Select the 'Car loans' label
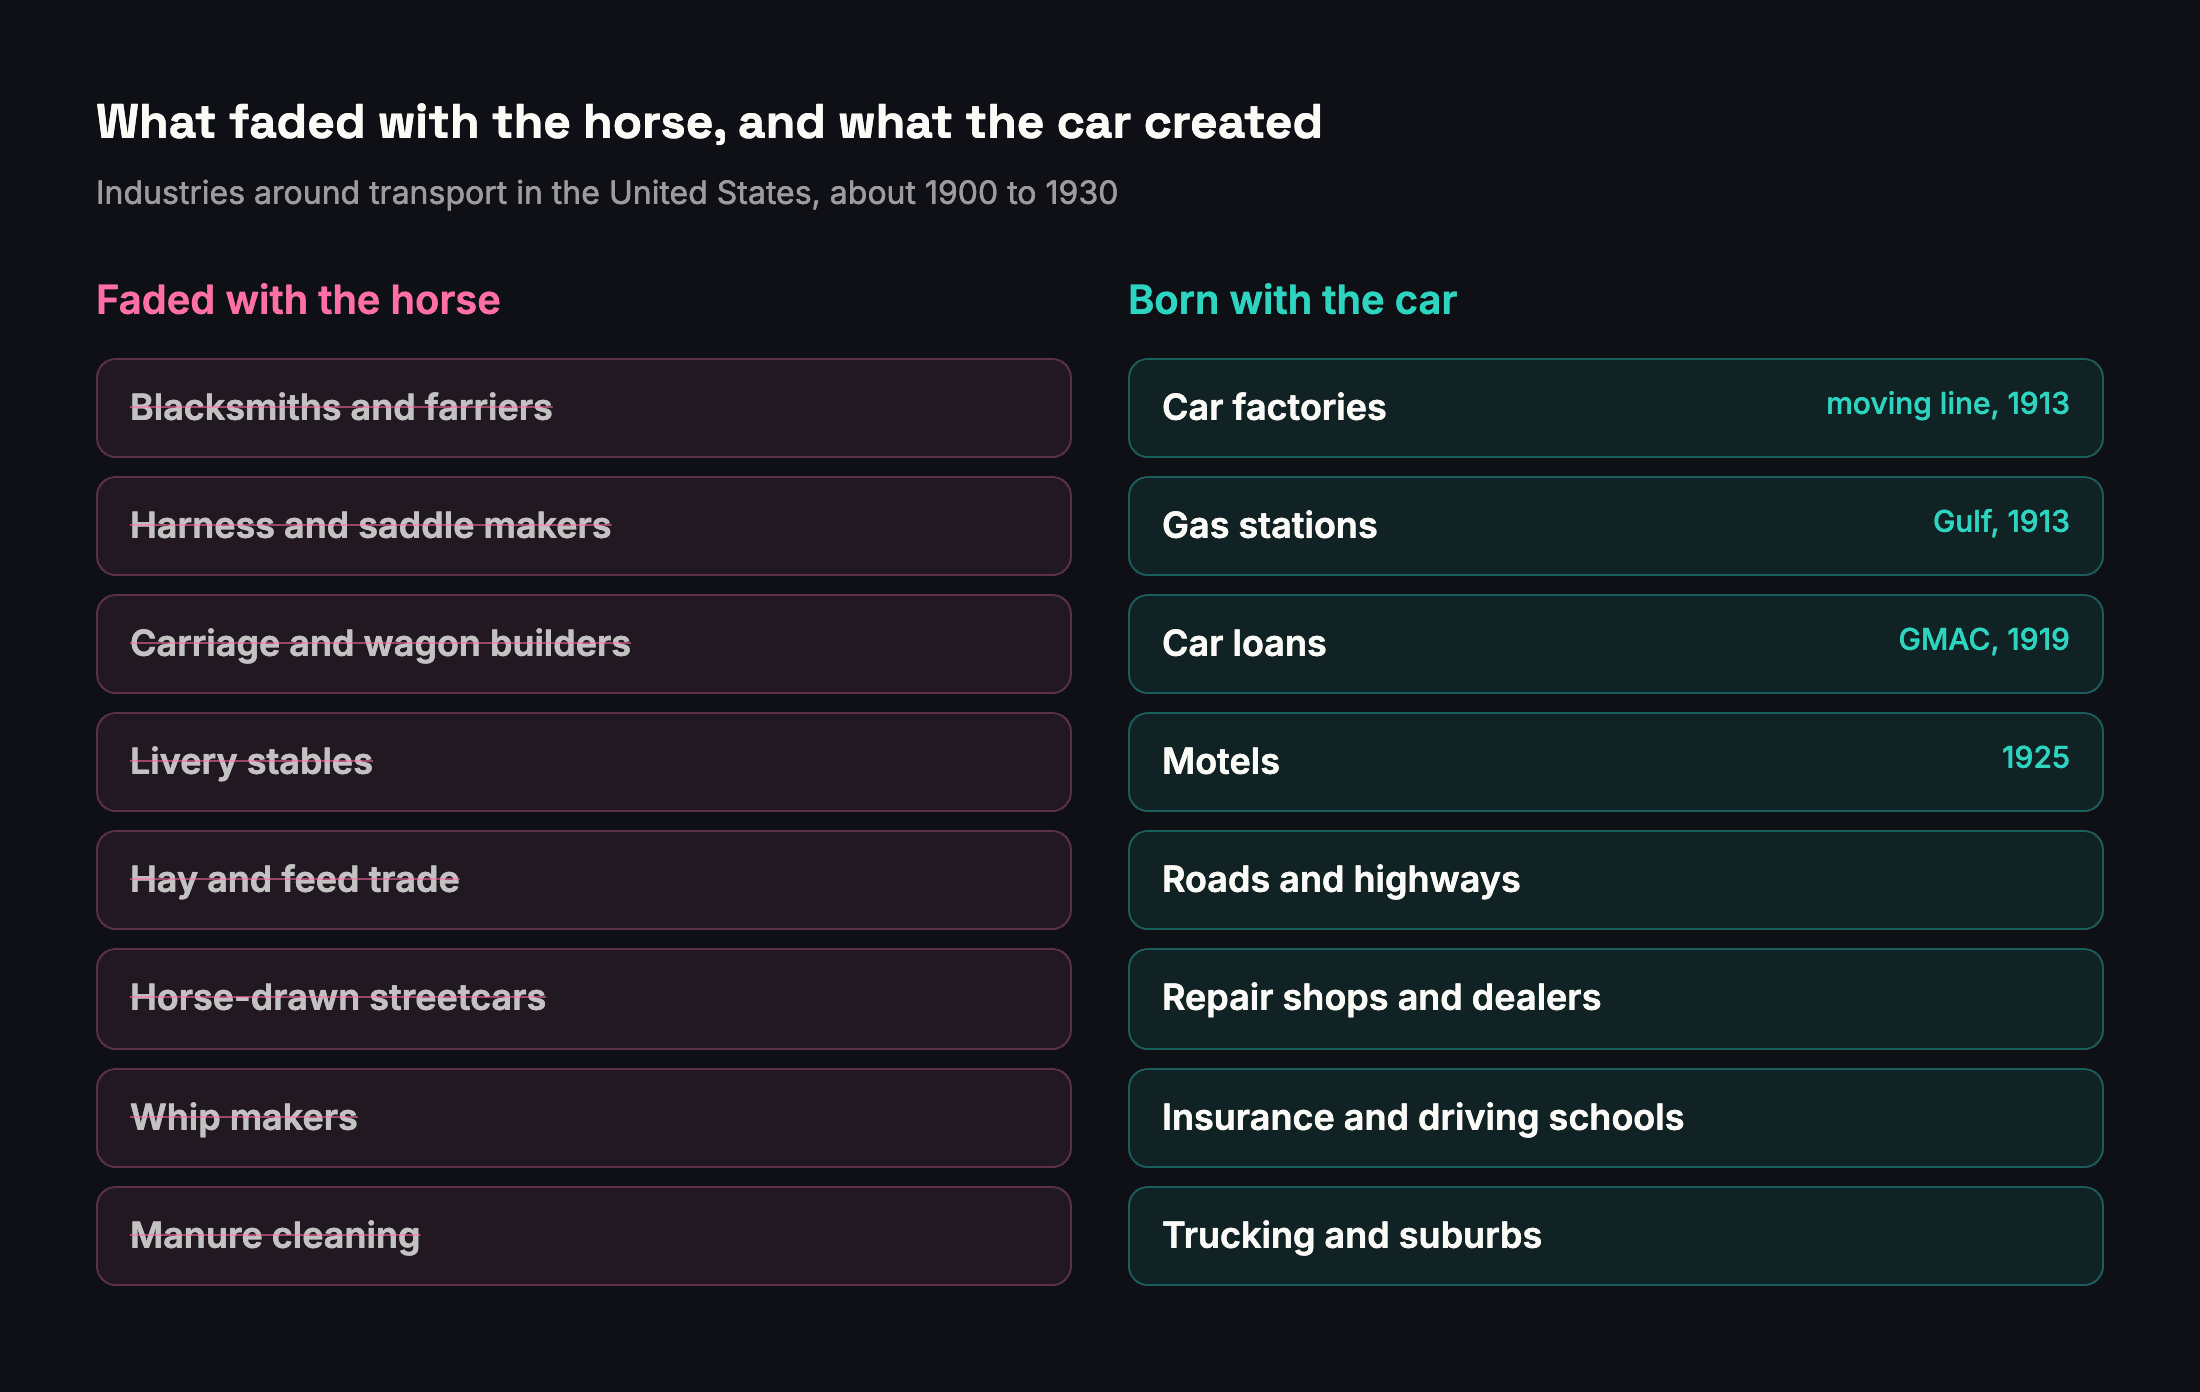The image size is (2200, 1392). [1244, 644]
